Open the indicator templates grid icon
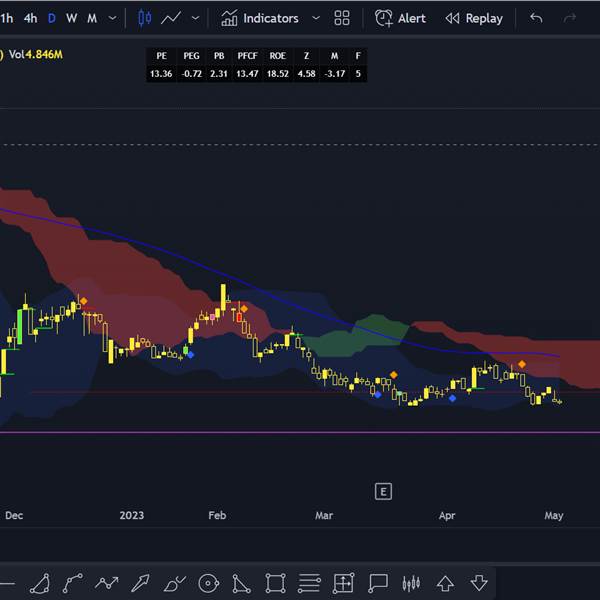600x600 pixels. click(x=342, y=18)
